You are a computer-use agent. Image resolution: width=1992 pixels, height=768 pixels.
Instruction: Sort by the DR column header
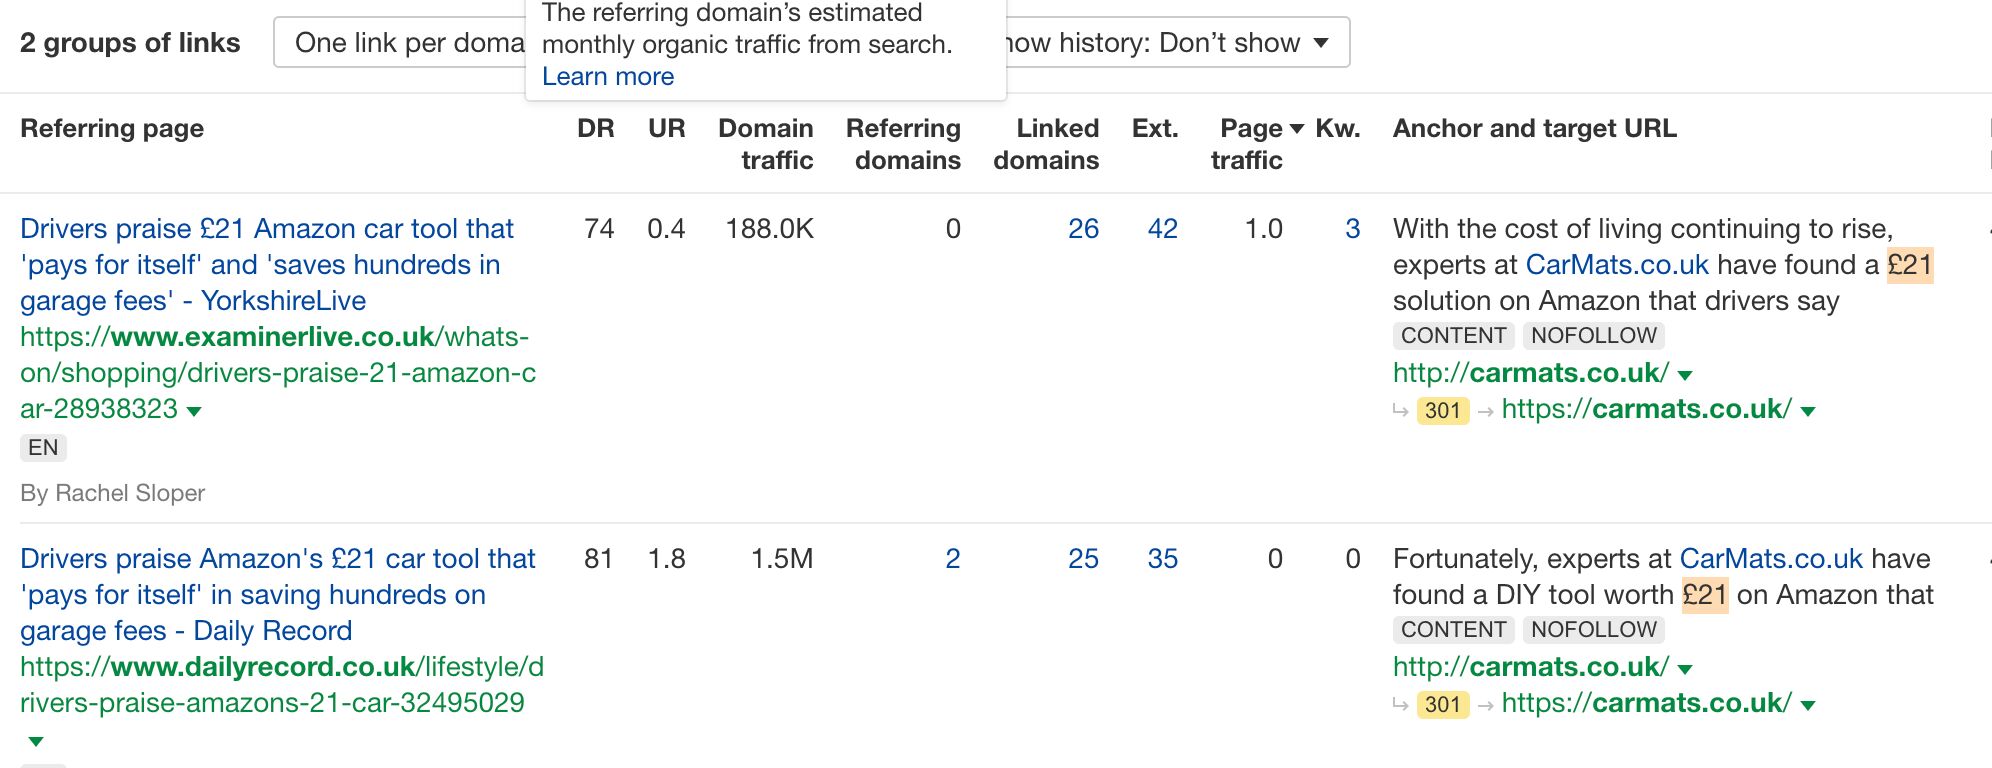[597, 127]
